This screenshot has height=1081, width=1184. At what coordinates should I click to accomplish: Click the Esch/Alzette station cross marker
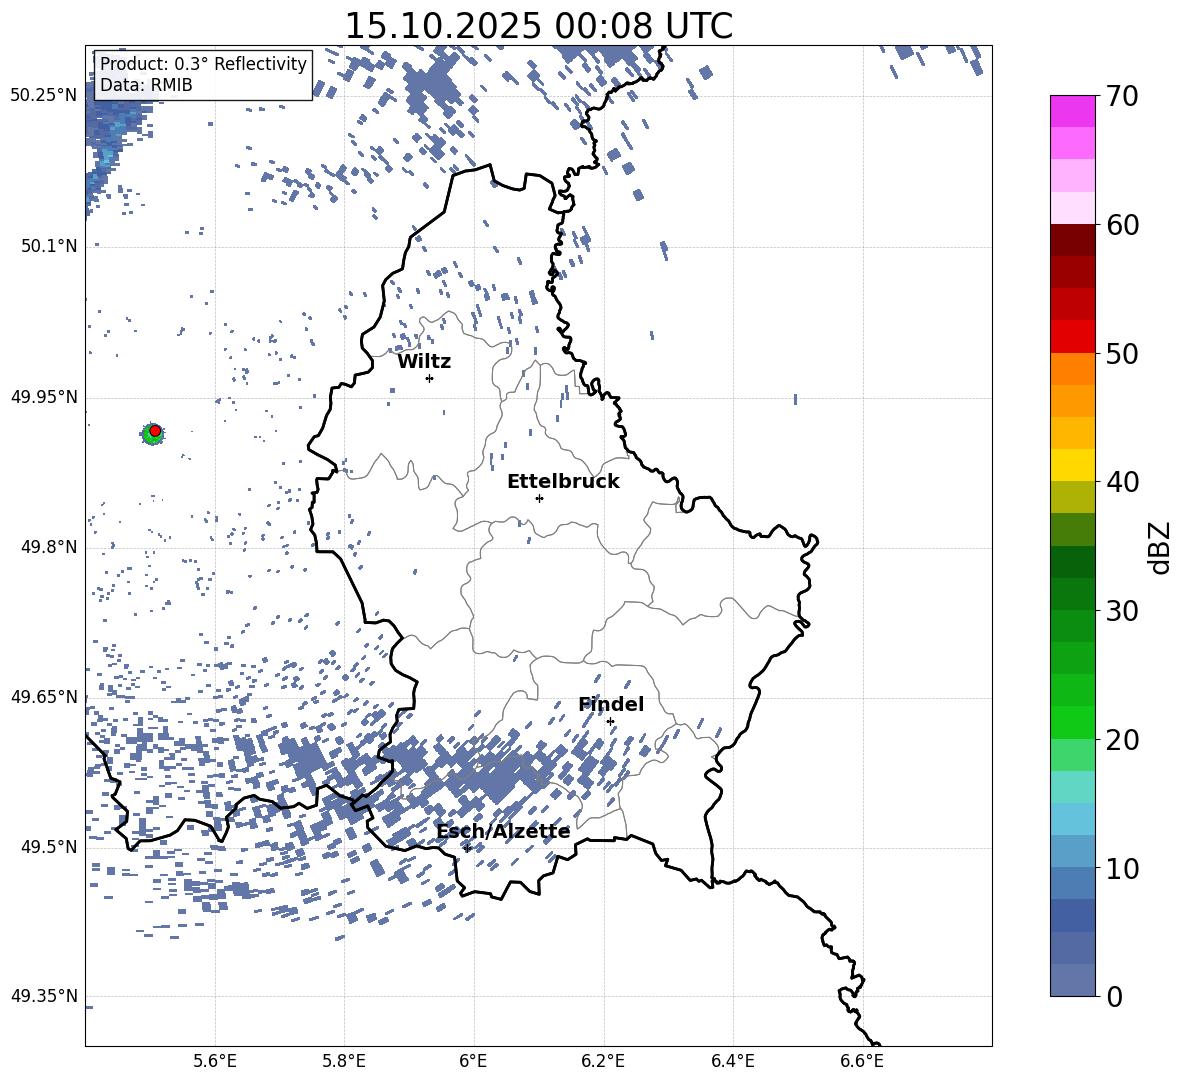click(467, 848)
